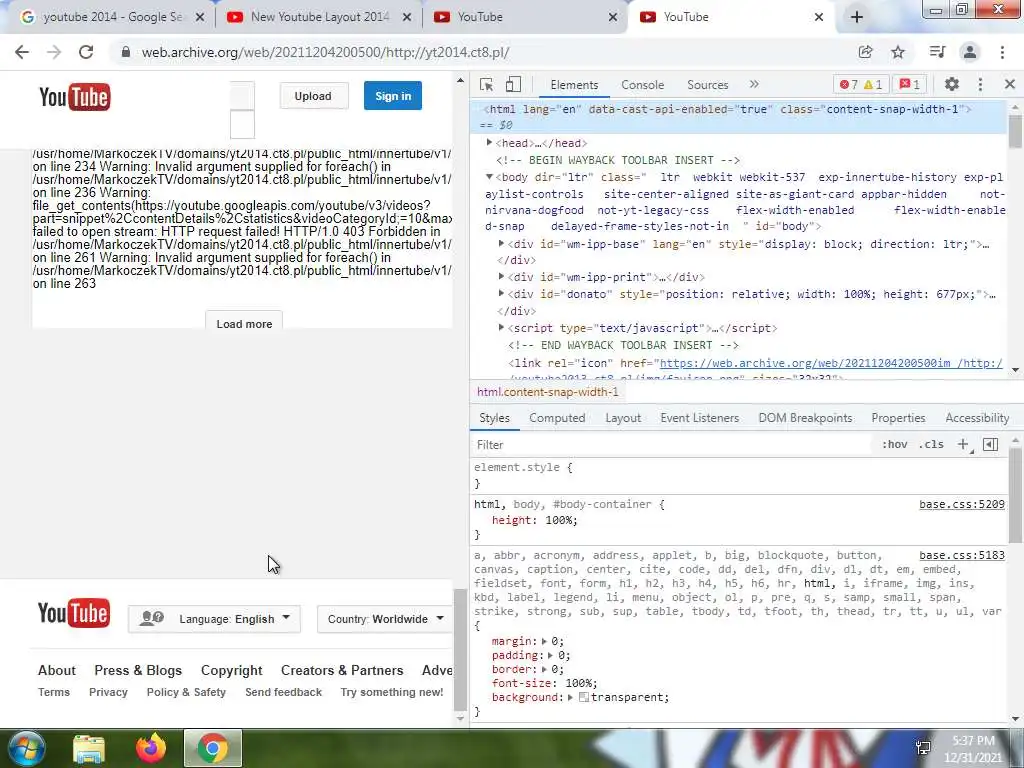Open the errors and warnings counter

tap(861, 84)
